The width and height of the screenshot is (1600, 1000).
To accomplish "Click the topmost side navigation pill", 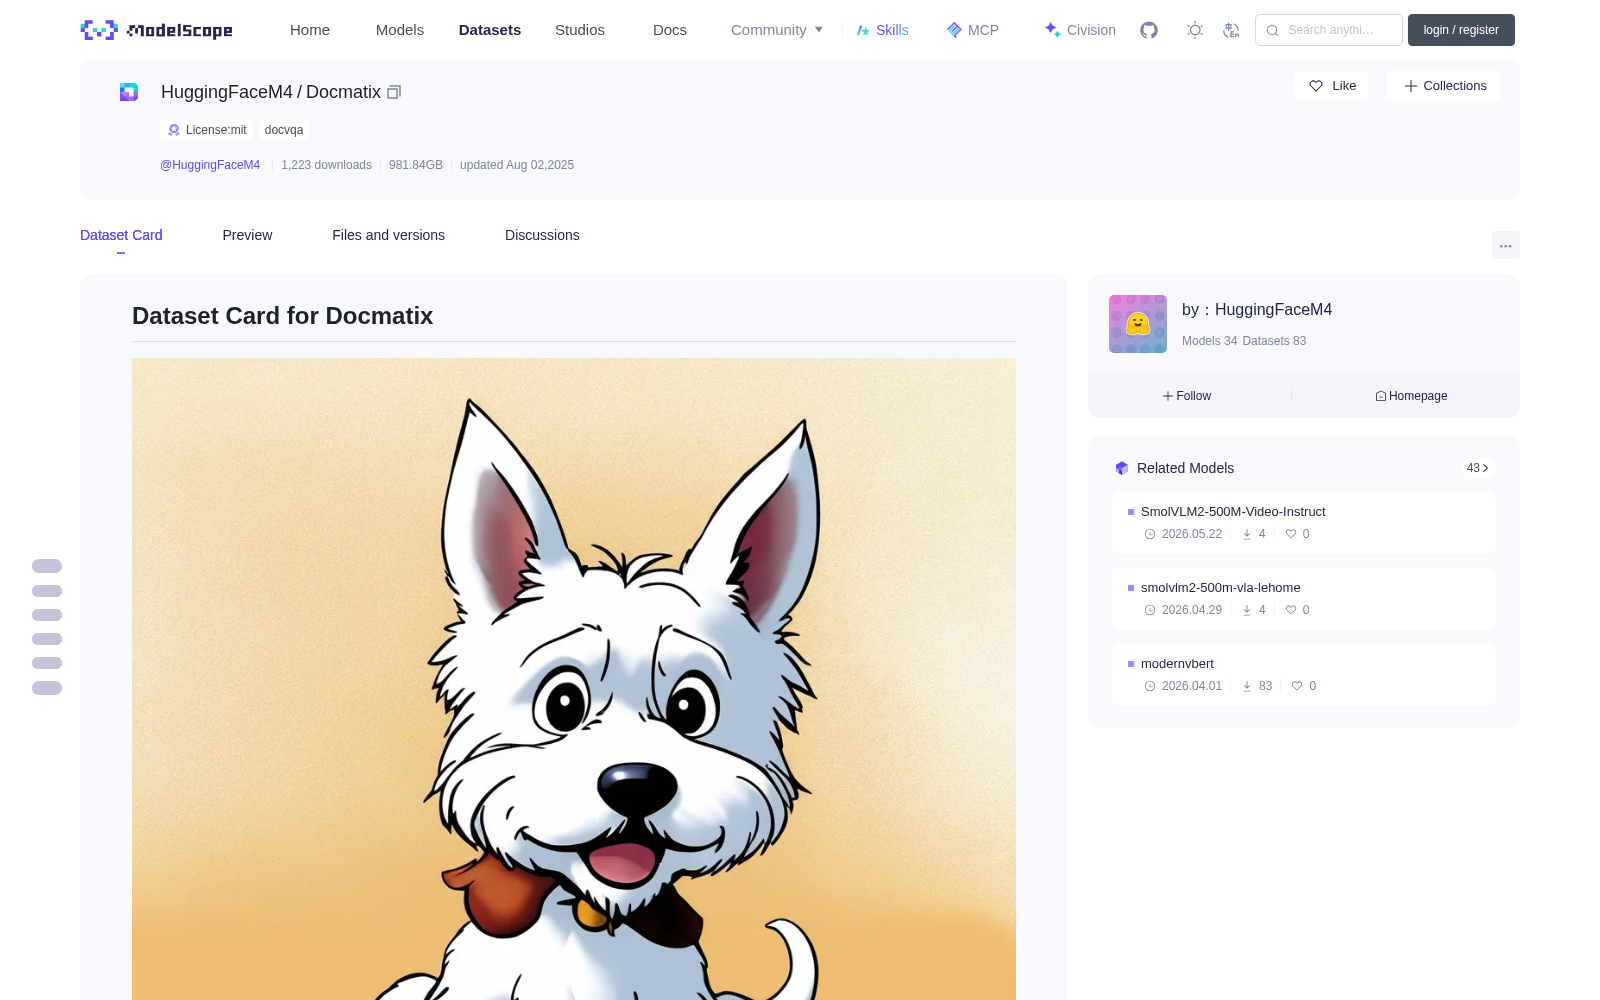I will (x=47, y=566).
